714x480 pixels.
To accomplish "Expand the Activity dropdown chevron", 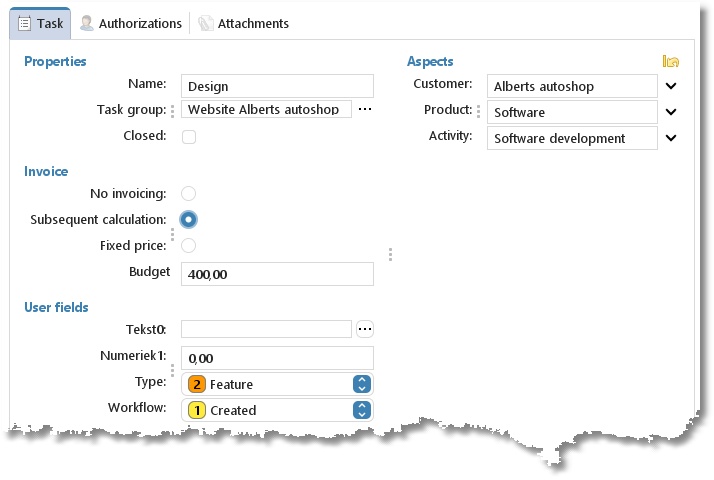I will point(671,138).
